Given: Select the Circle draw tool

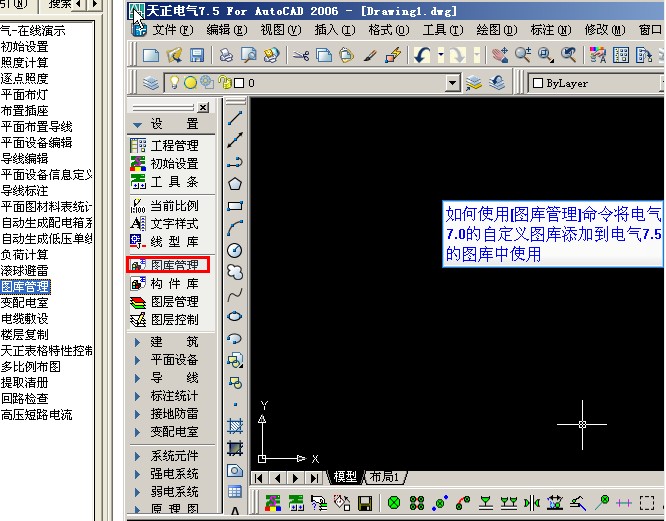Looking at the screenshot, I should (235, 250).
